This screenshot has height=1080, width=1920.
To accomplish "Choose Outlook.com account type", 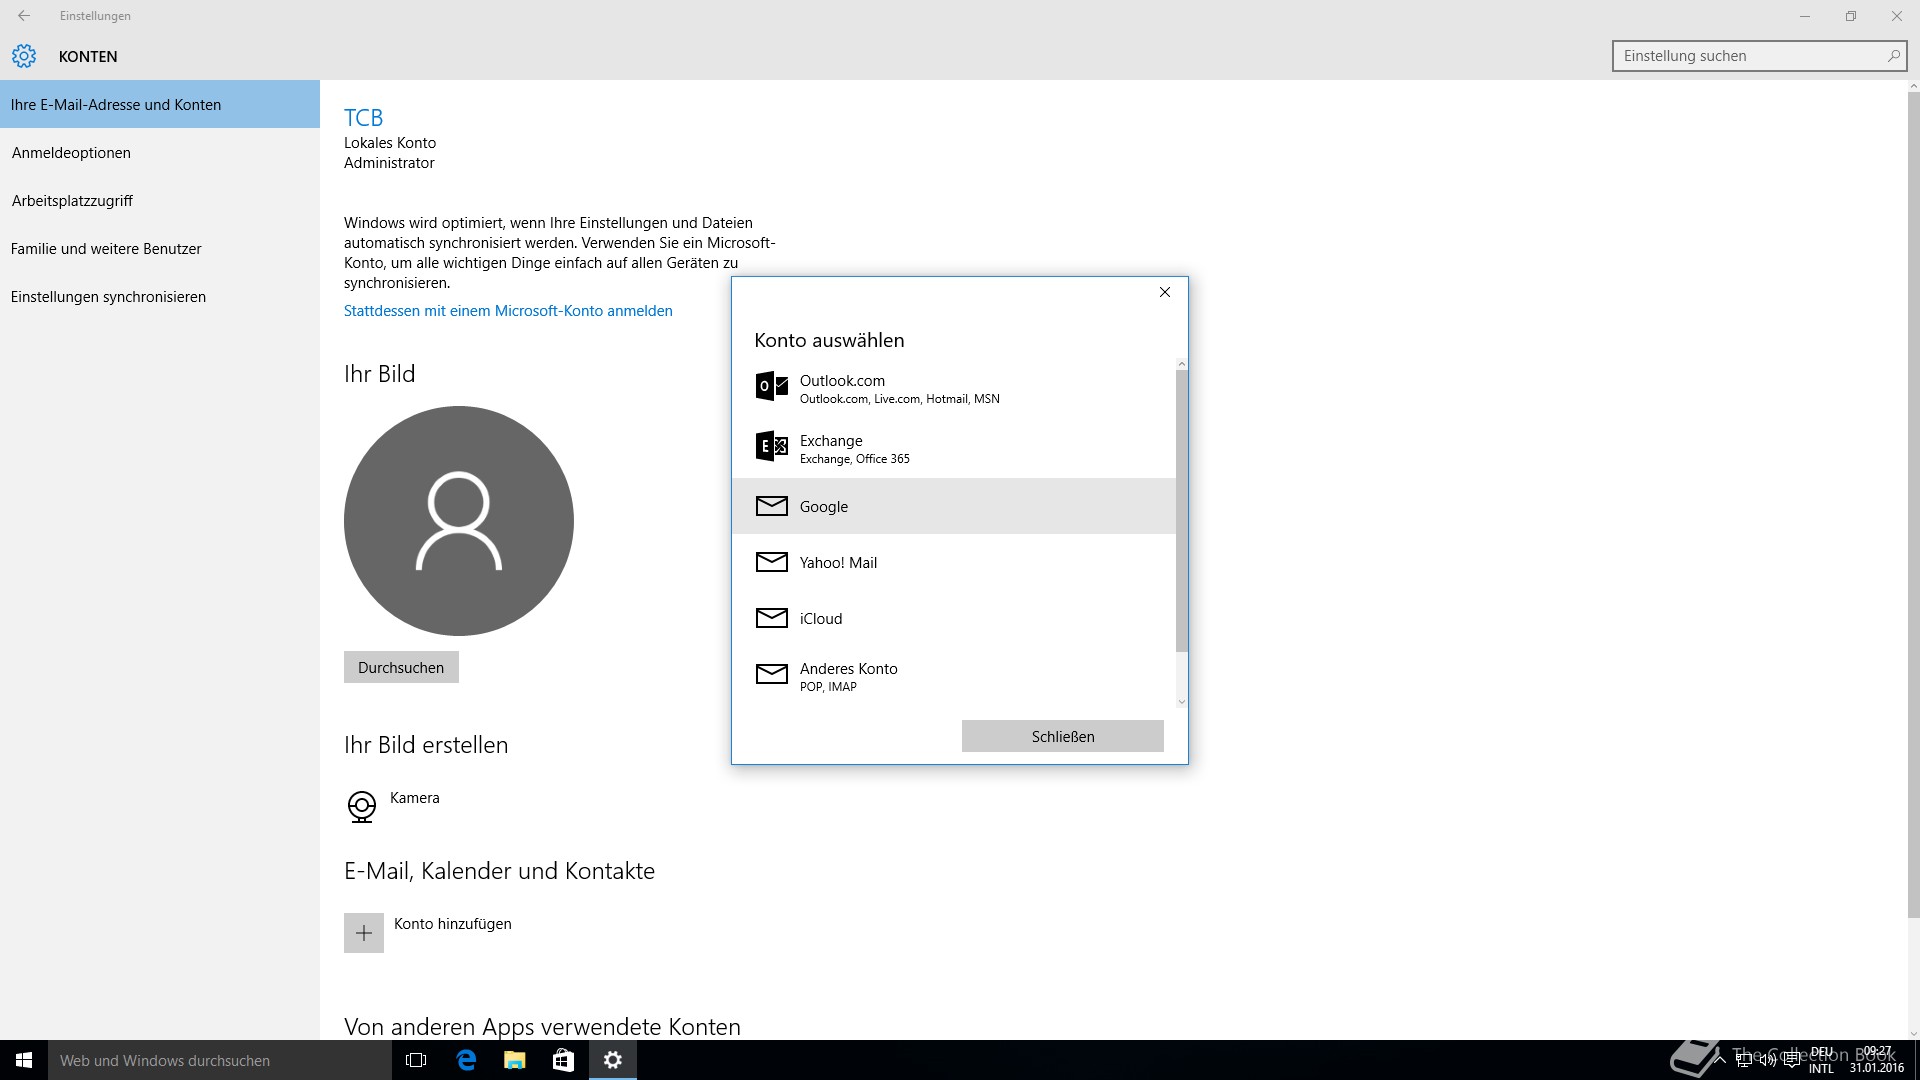I will (954, 388).
